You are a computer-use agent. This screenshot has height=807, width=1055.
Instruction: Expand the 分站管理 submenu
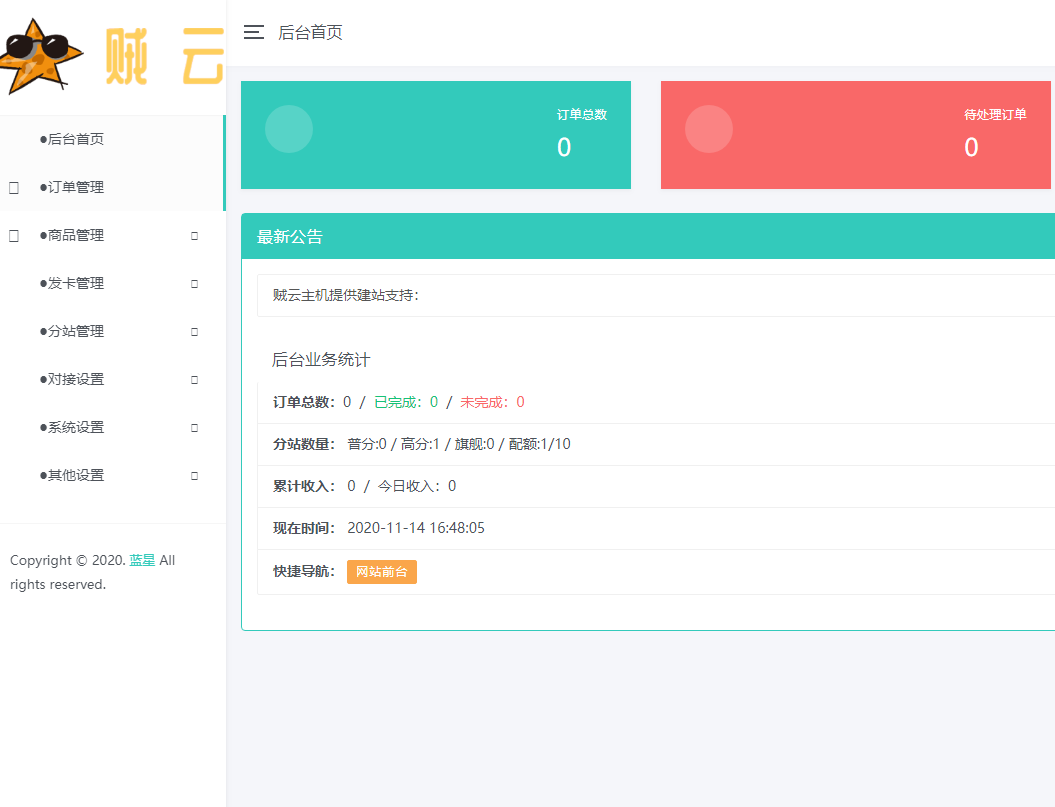[x=193, y=331]
